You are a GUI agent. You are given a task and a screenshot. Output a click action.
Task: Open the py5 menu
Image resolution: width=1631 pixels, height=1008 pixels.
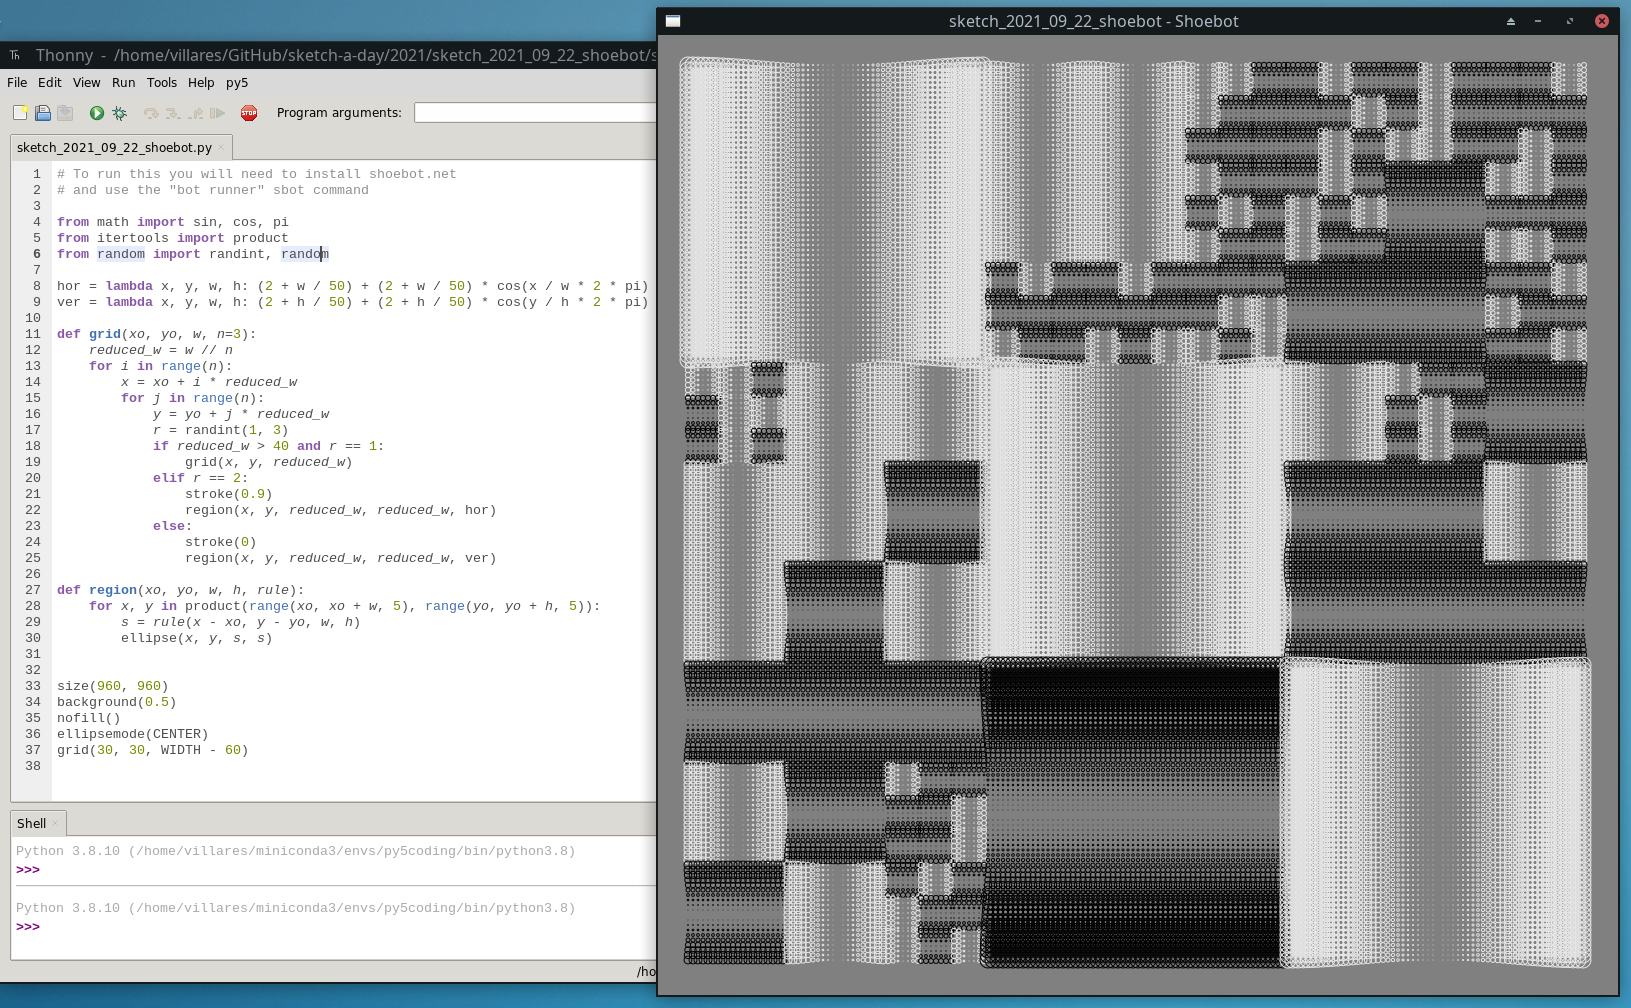237,83
